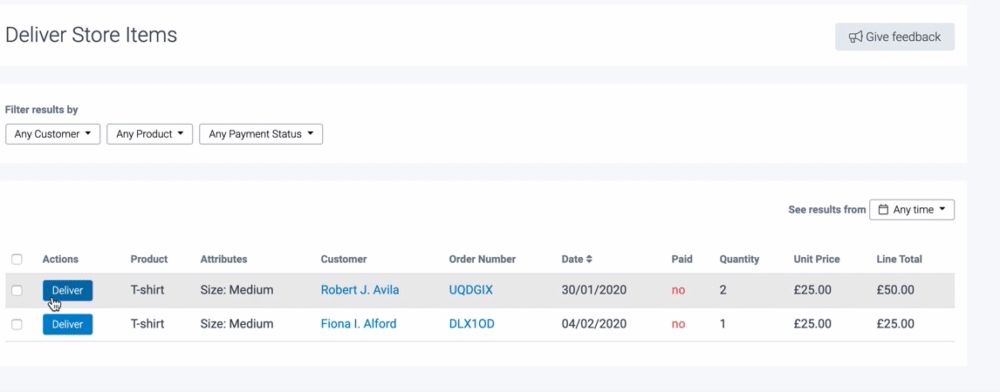Open customer Robert J. Avila link
The height and width of the screenshot is (392, 1000).
pos(360,290)
